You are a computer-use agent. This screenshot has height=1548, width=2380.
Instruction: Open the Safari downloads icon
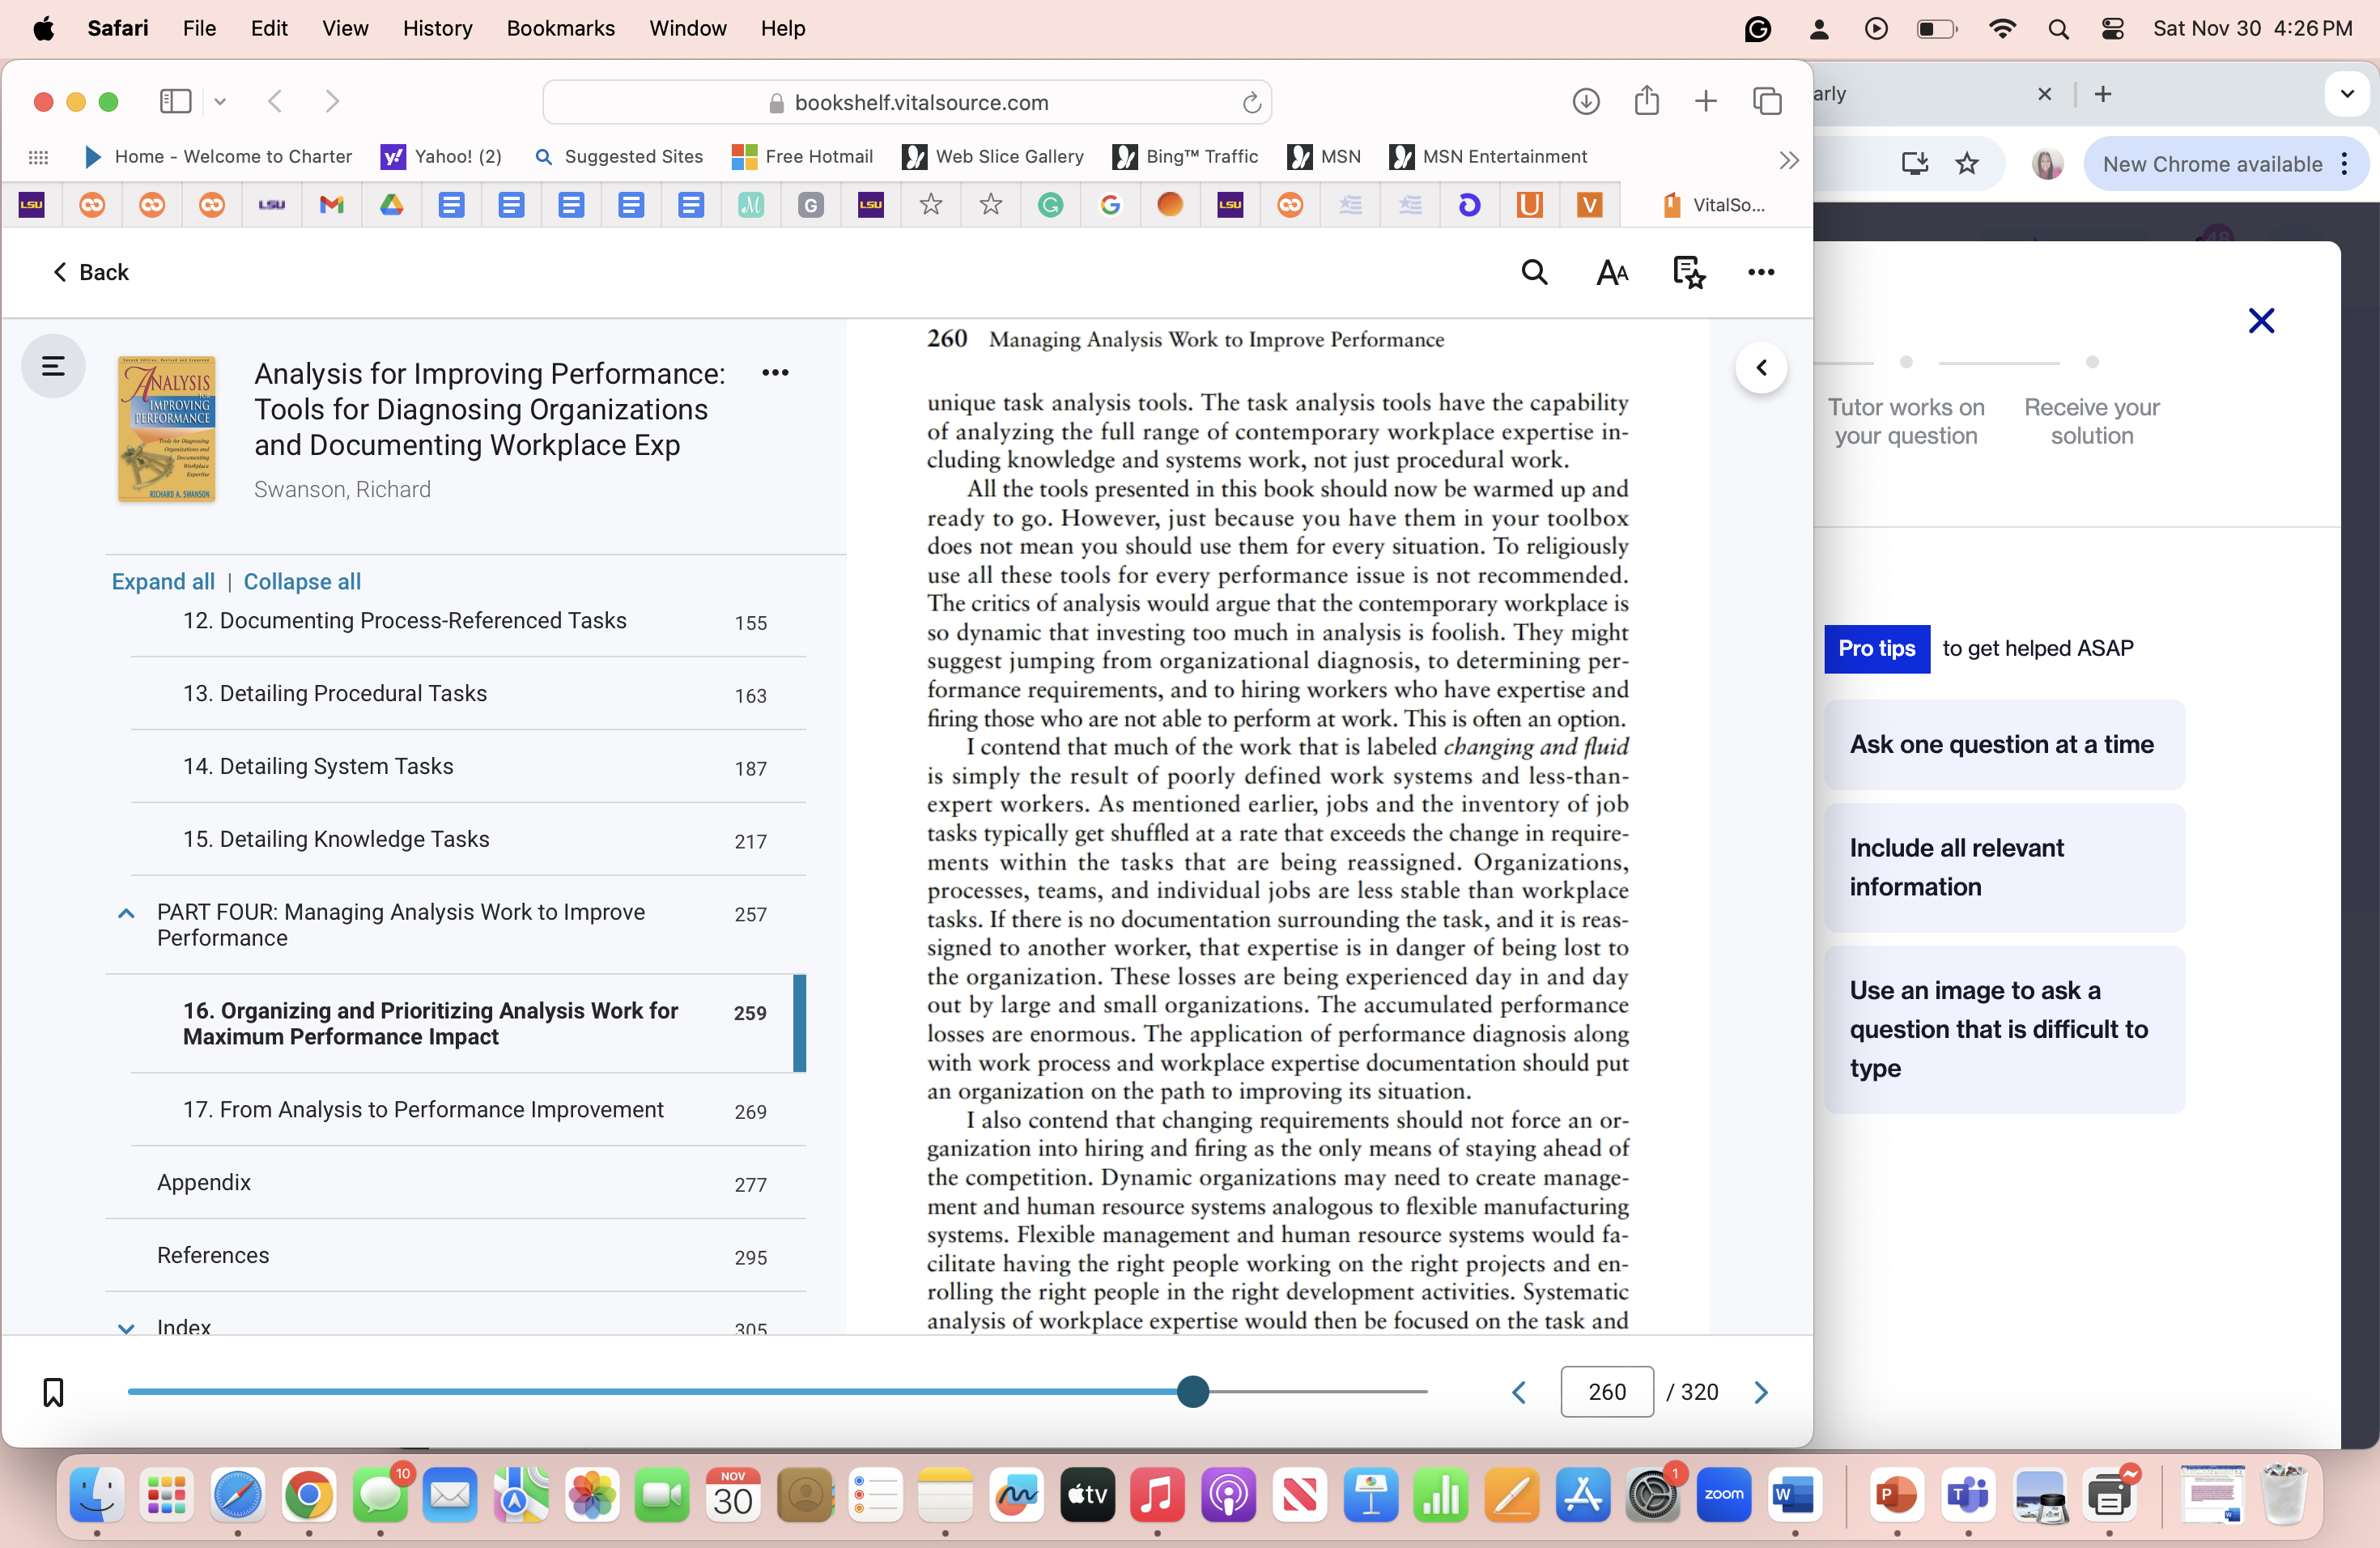click(1585, 101)
